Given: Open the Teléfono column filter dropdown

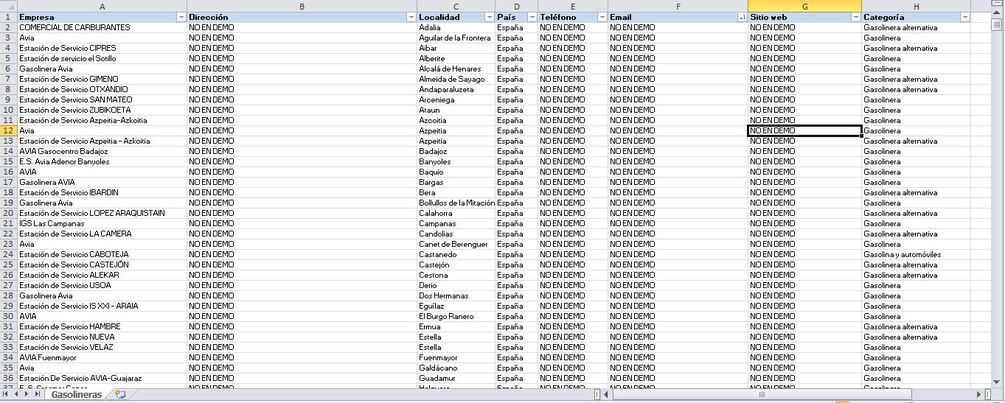Looking at the screenshot, I should pos(602,17).
